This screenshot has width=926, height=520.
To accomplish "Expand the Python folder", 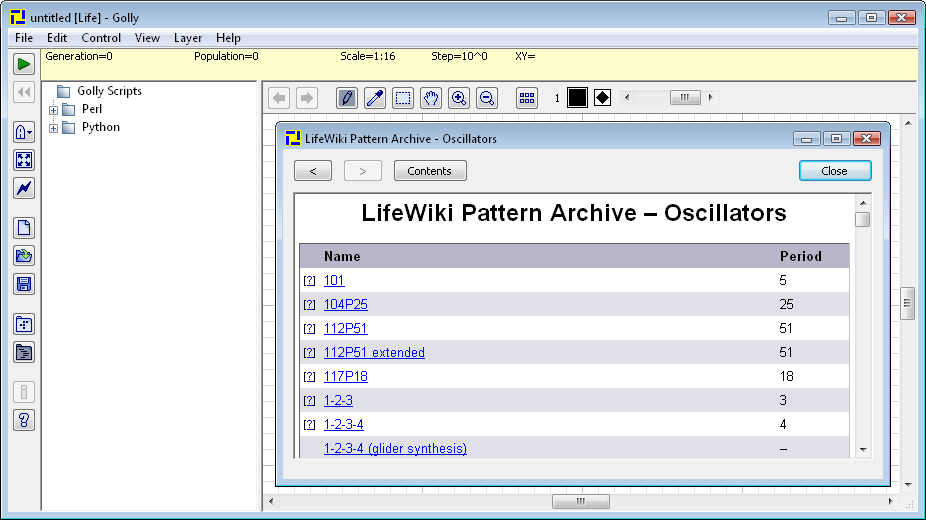I will tap(53, 127).
